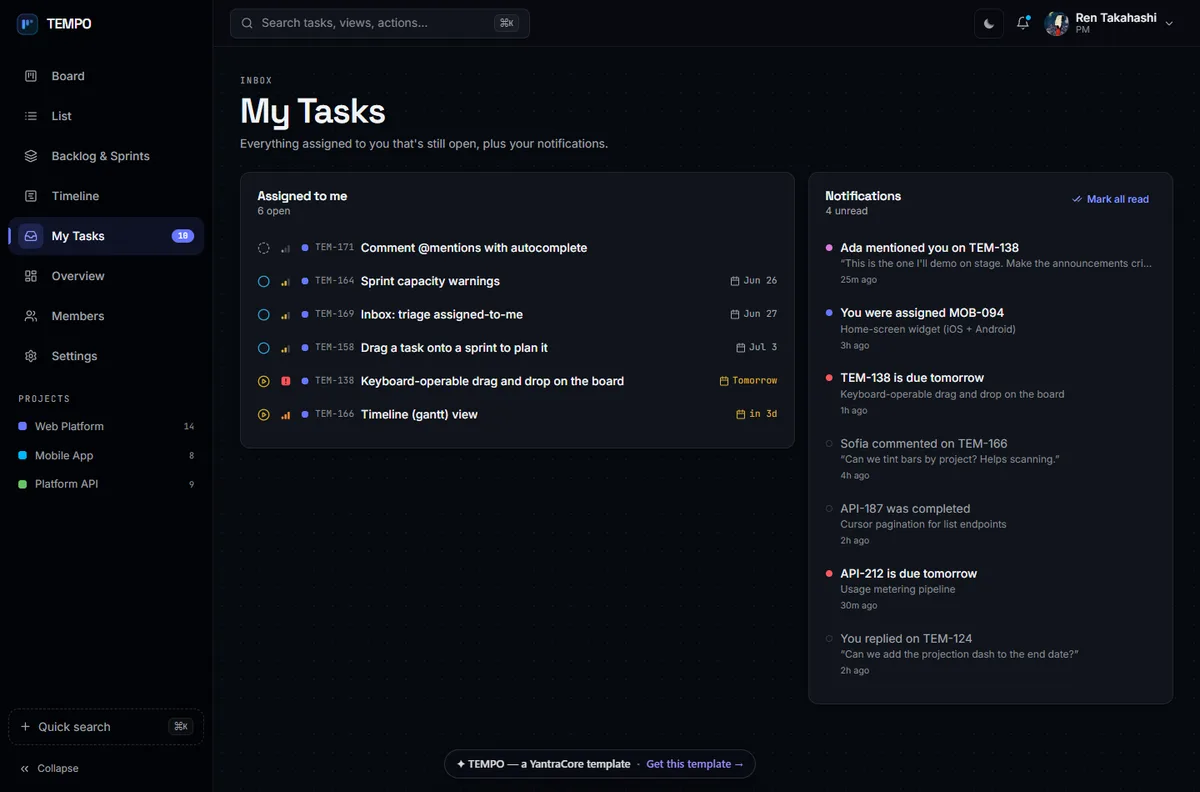The width and height of the screenshot is (1200, 792).
Task: Click the ⌘K badge in top search
Action: [507, 23]
